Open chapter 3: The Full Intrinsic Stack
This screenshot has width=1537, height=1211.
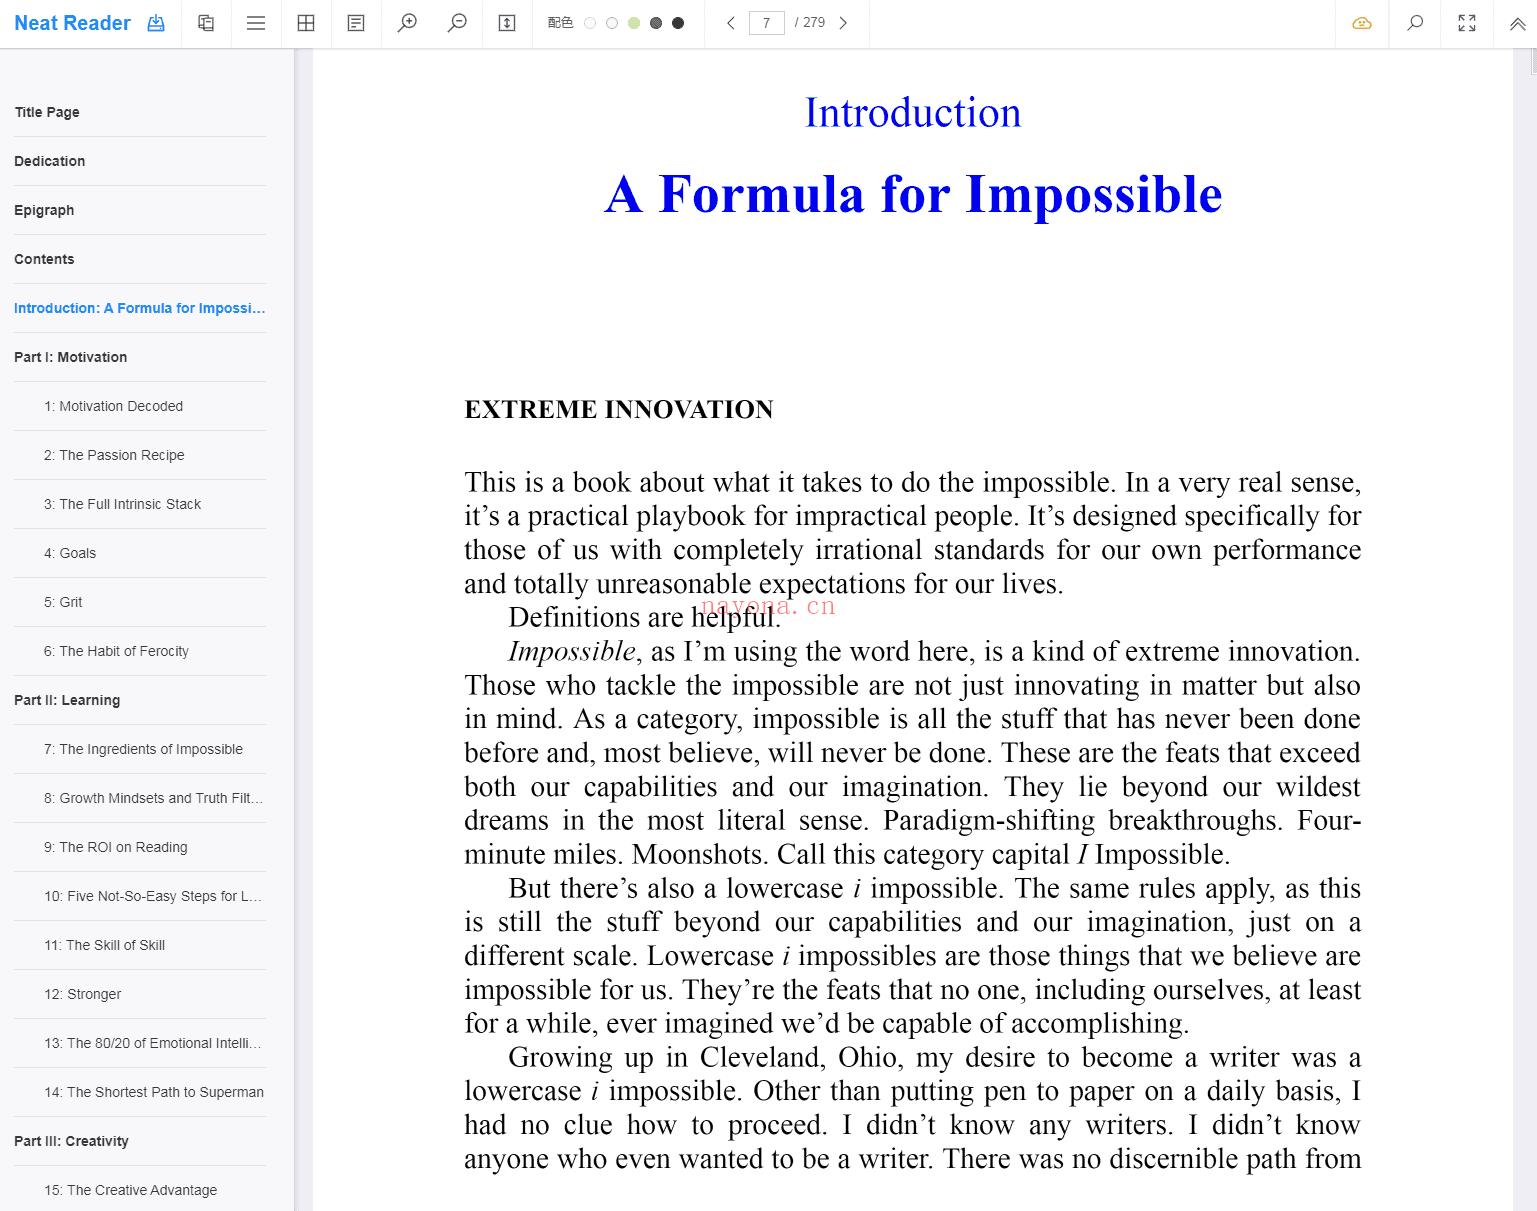click(140, 504)
